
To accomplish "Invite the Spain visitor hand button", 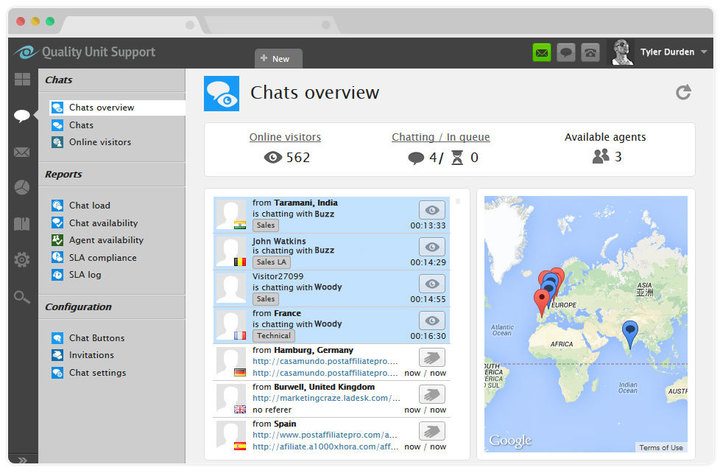I will pos(432,431).
